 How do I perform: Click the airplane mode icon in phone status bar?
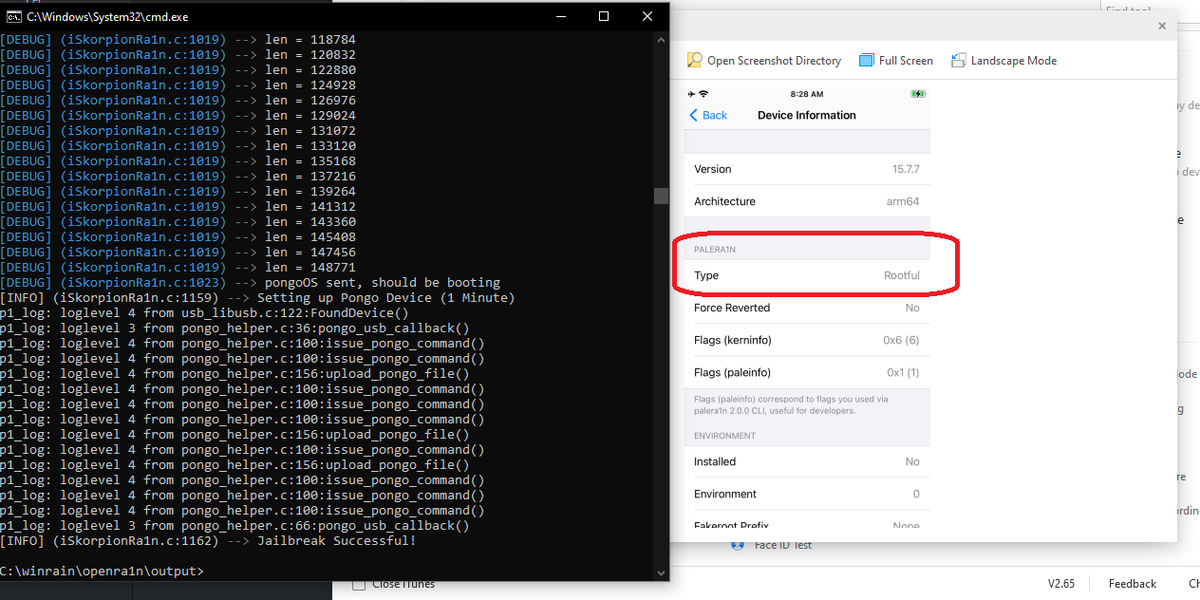tap(692, 93)
